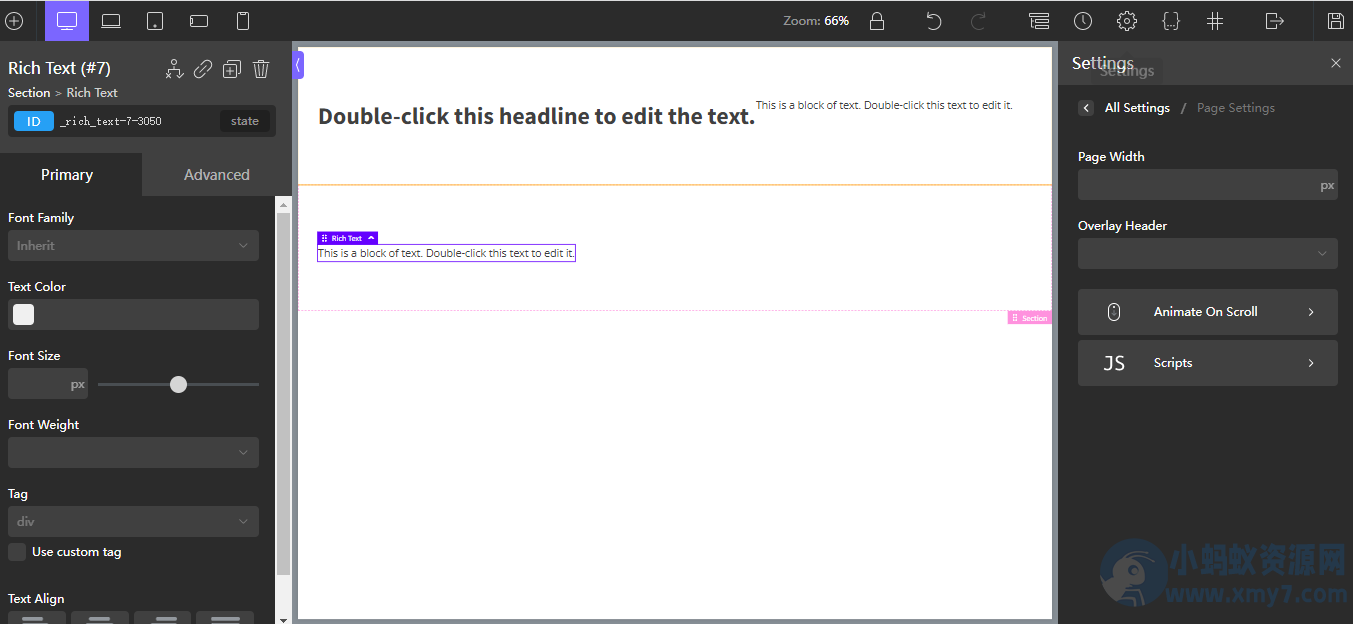Open the History clock icon
This screenshot has width=1353, height=624.
1083,21
